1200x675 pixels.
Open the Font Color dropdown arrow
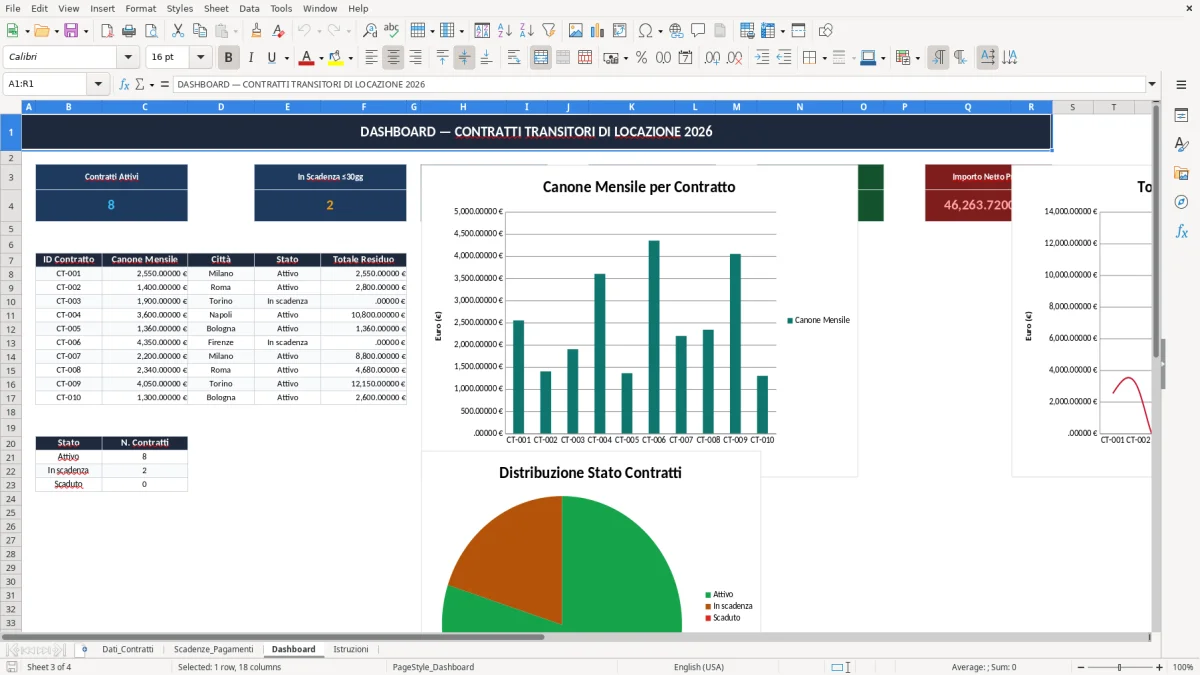pos(321,58)
